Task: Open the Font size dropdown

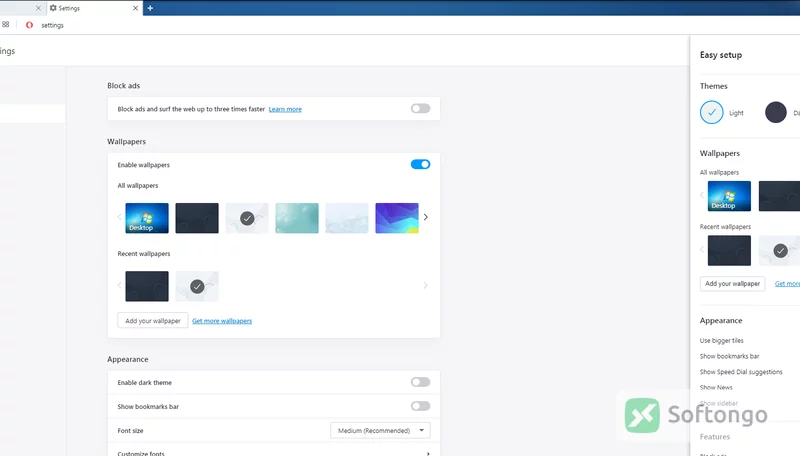Action: click(380, 430)
